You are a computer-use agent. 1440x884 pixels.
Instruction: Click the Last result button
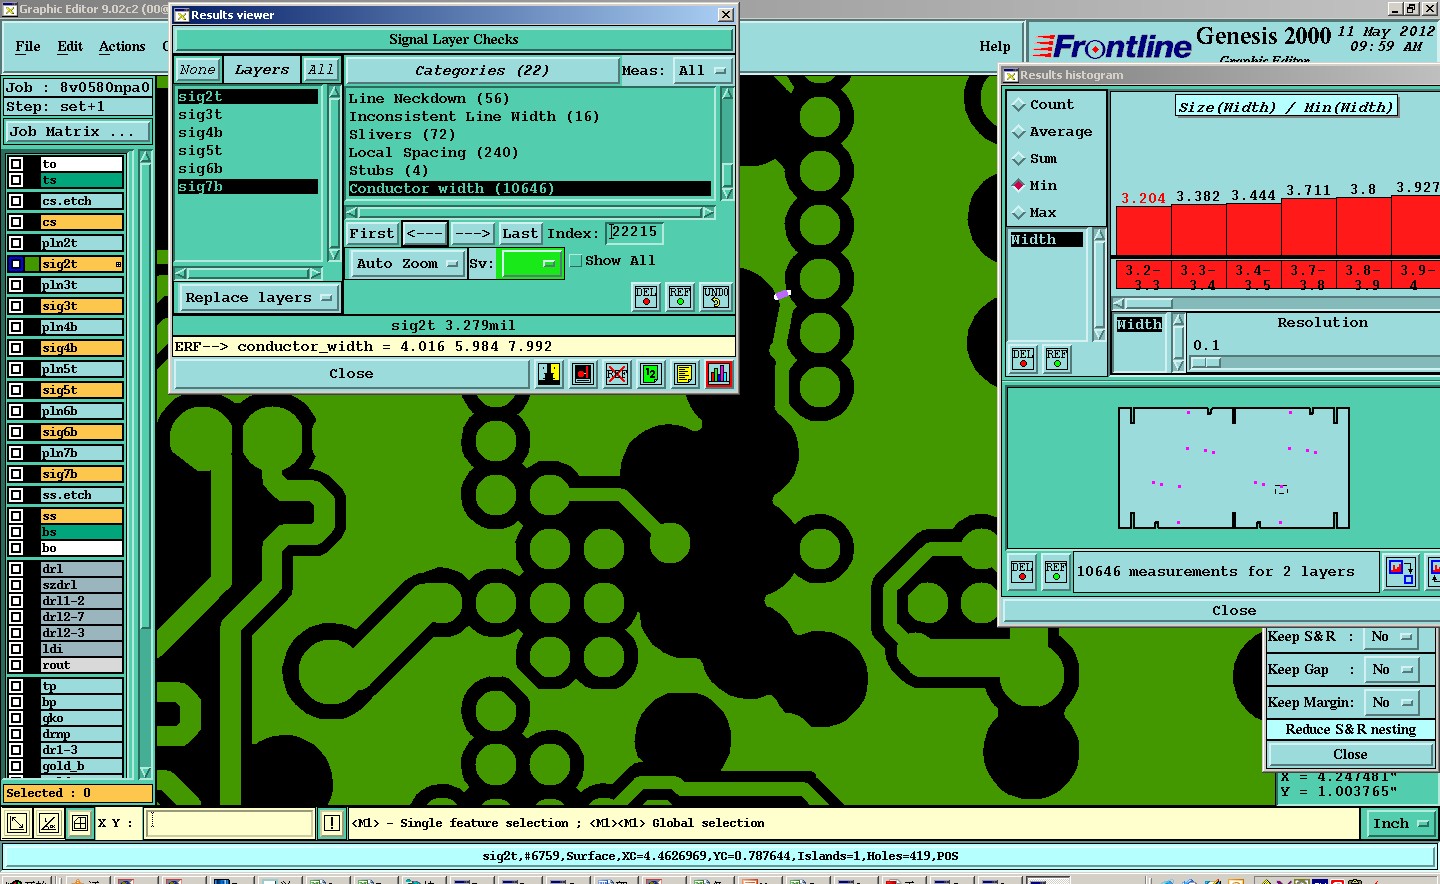(520, 234)
